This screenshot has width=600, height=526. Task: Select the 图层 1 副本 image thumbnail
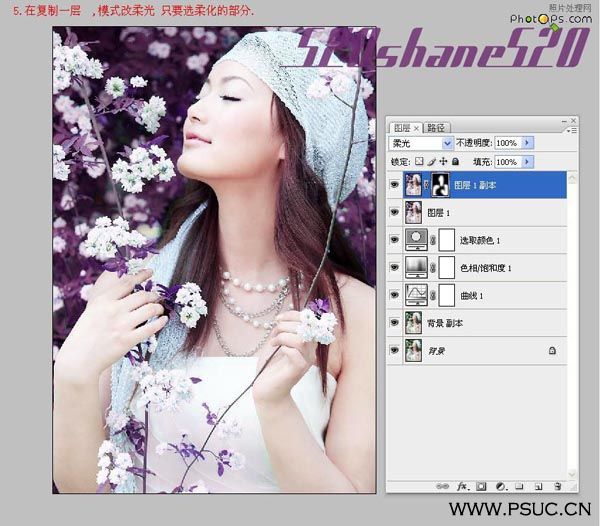click(x=414, y=185)
